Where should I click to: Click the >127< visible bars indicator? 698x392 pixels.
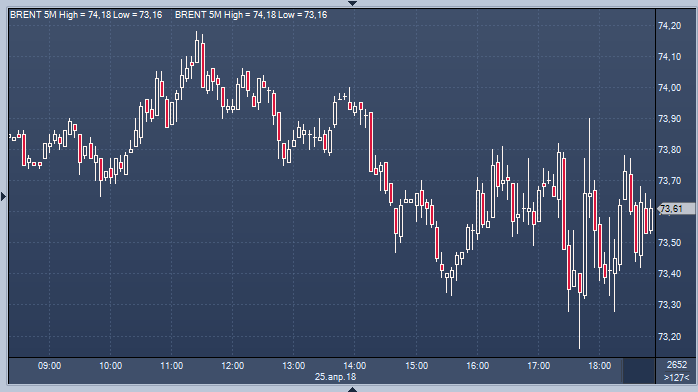tap(677, 377)
